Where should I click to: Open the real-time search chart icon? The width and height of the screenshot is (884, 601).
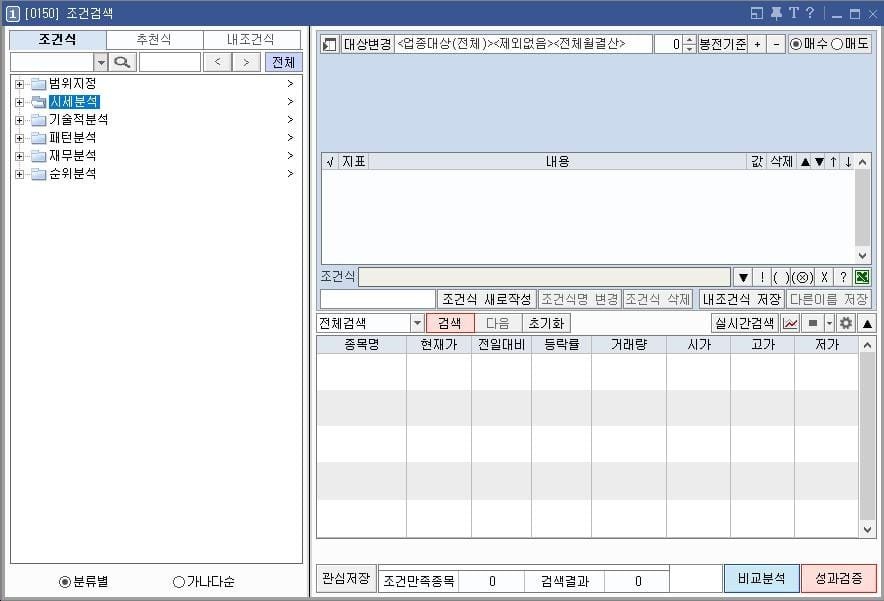[789, 323]
